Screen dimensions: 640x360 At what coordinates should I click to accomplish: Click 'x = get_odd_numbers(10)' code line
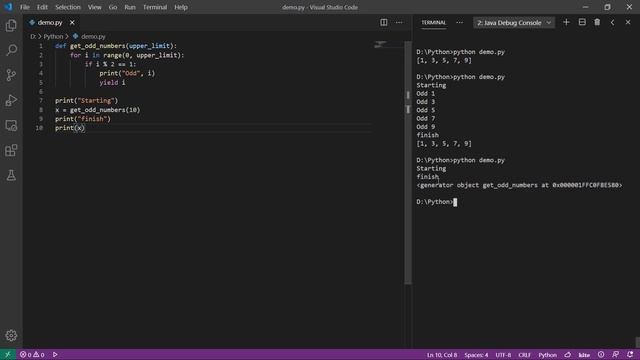pos(98,110)
